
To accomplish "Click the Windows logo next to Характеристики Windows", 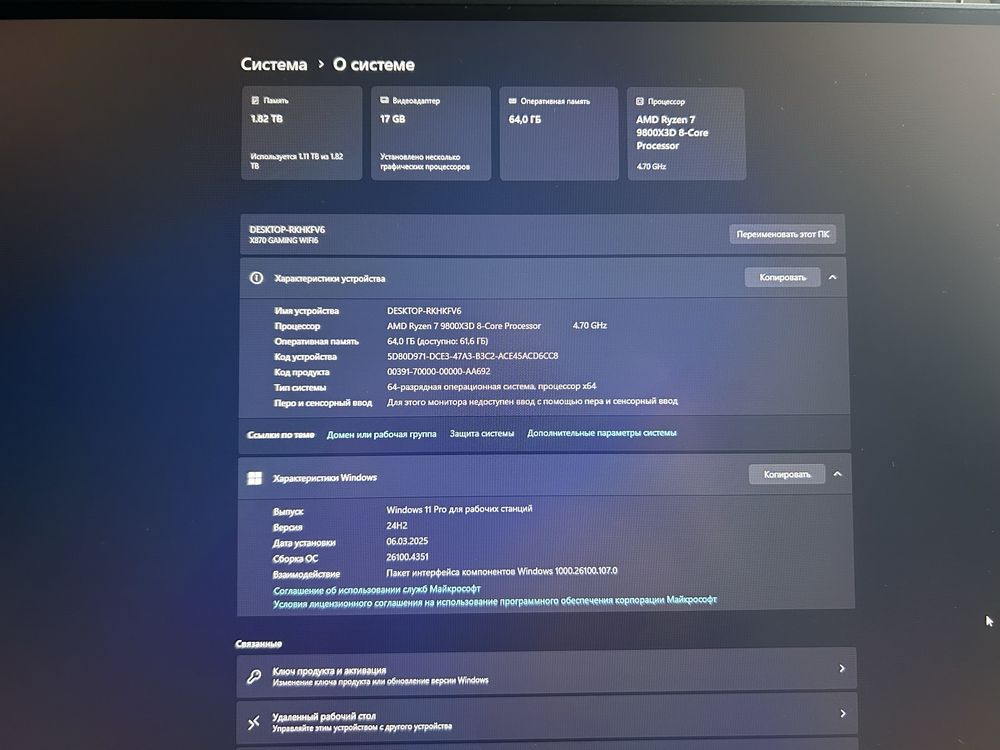I will pos(254,478).
